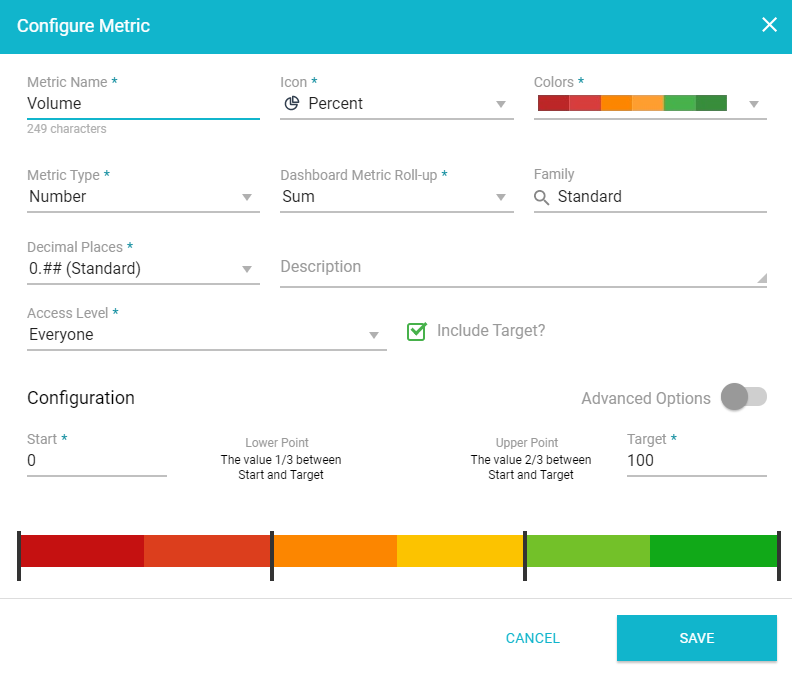Click the dark green segment of gauge bar
Screen dimensions: 792x675
[x=713, y=551]
